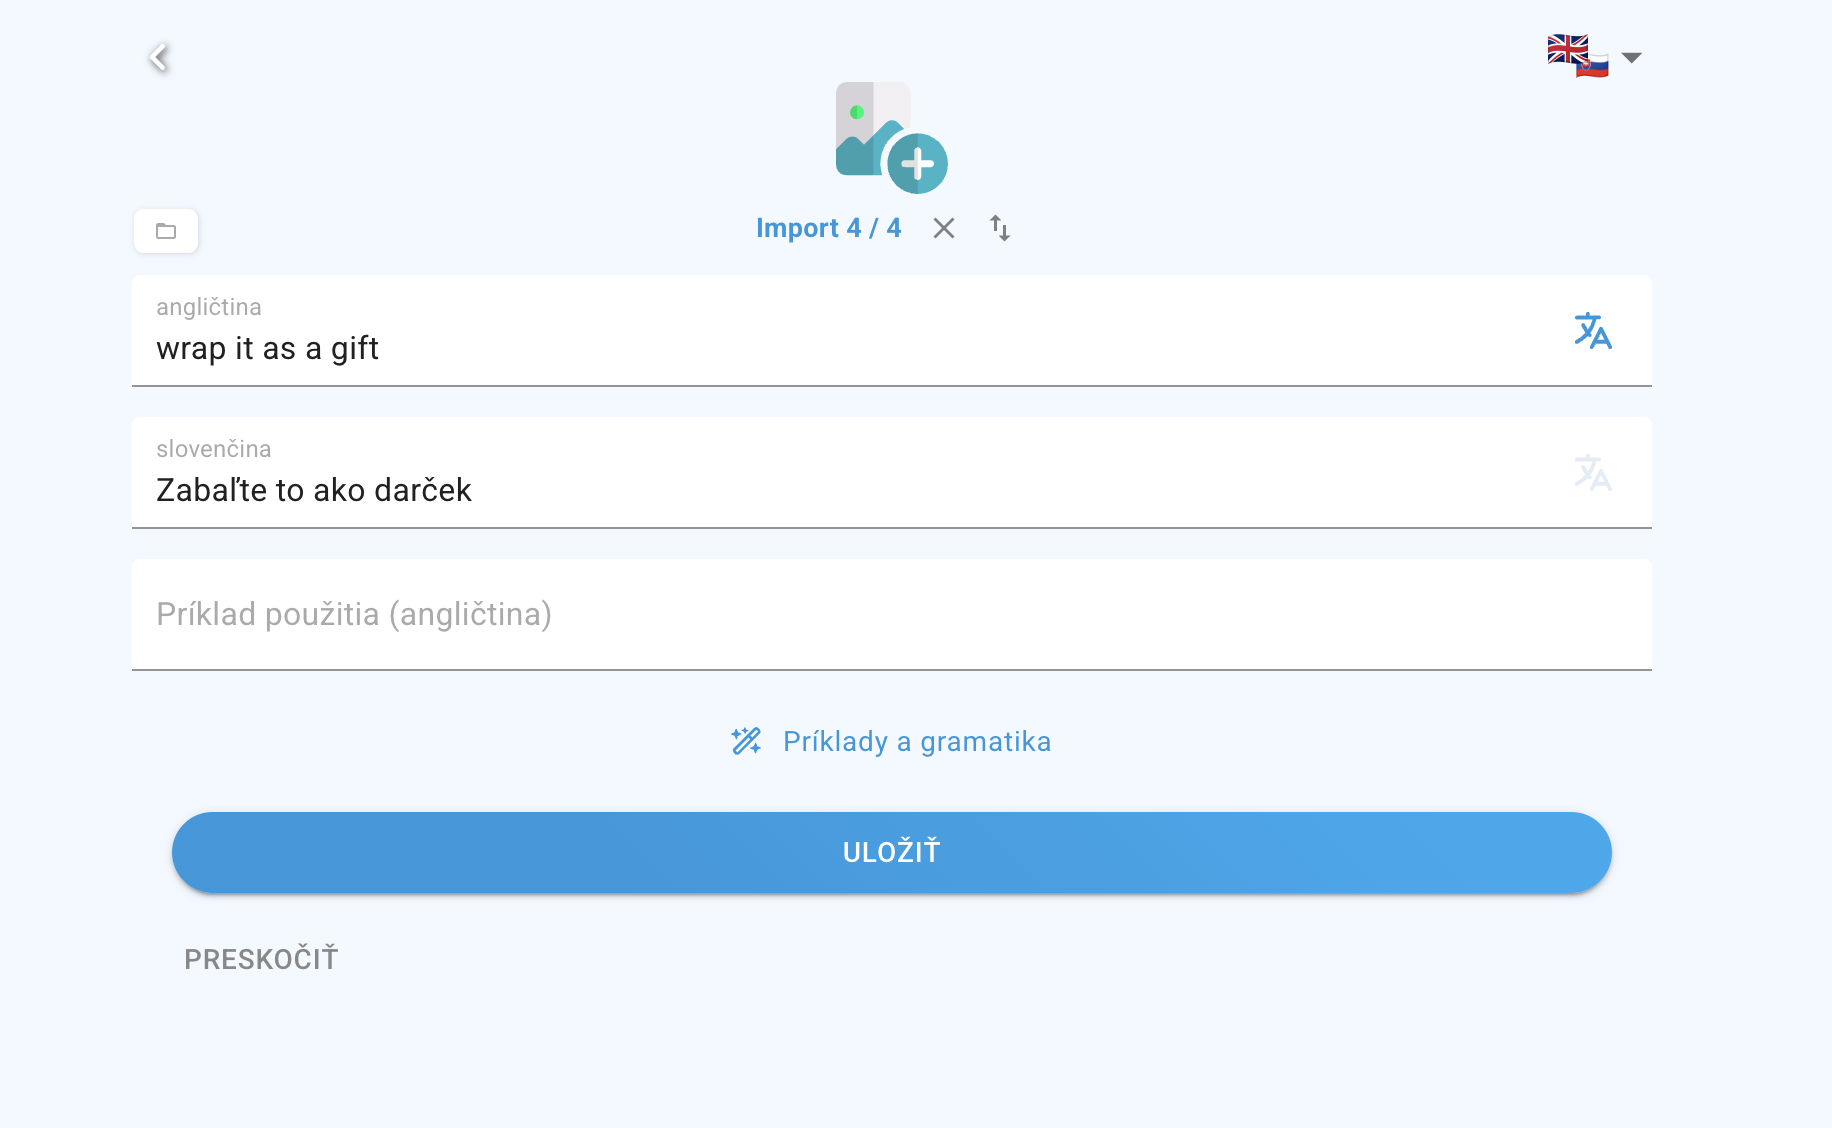Skip this card with PRESKOČIŤ
The width and height of the screenshot is (1832, 1128).
coord(260,958)
